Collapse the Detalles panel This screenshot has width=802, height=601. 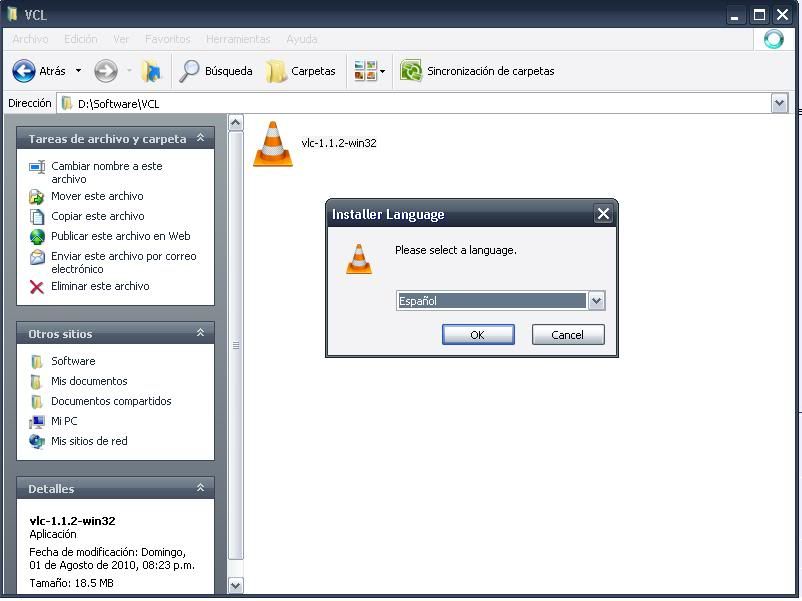[200, 488]
